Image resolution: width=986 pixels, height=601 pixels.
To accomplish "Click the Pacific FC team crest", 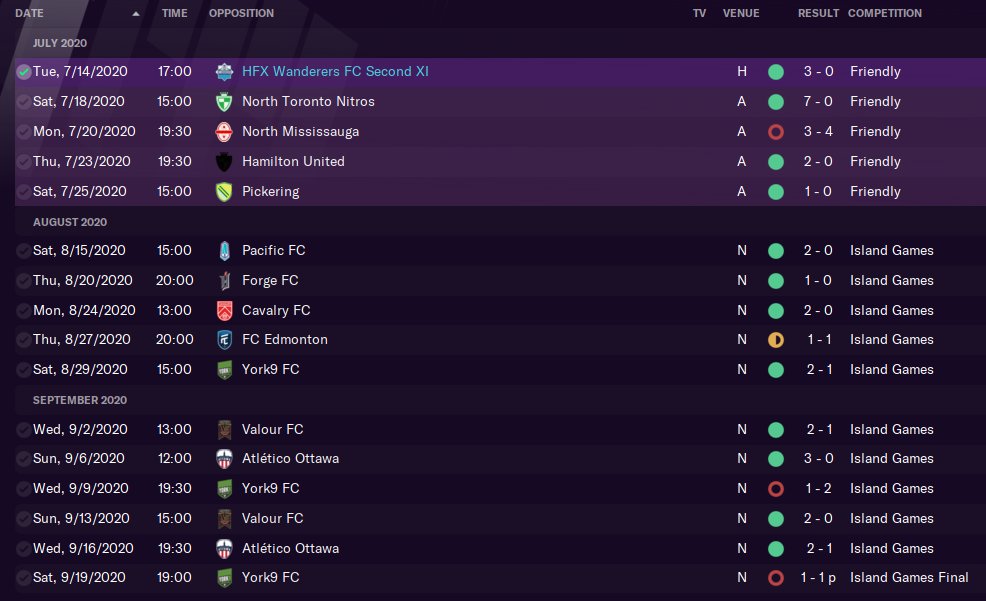I will coord(224,251).
